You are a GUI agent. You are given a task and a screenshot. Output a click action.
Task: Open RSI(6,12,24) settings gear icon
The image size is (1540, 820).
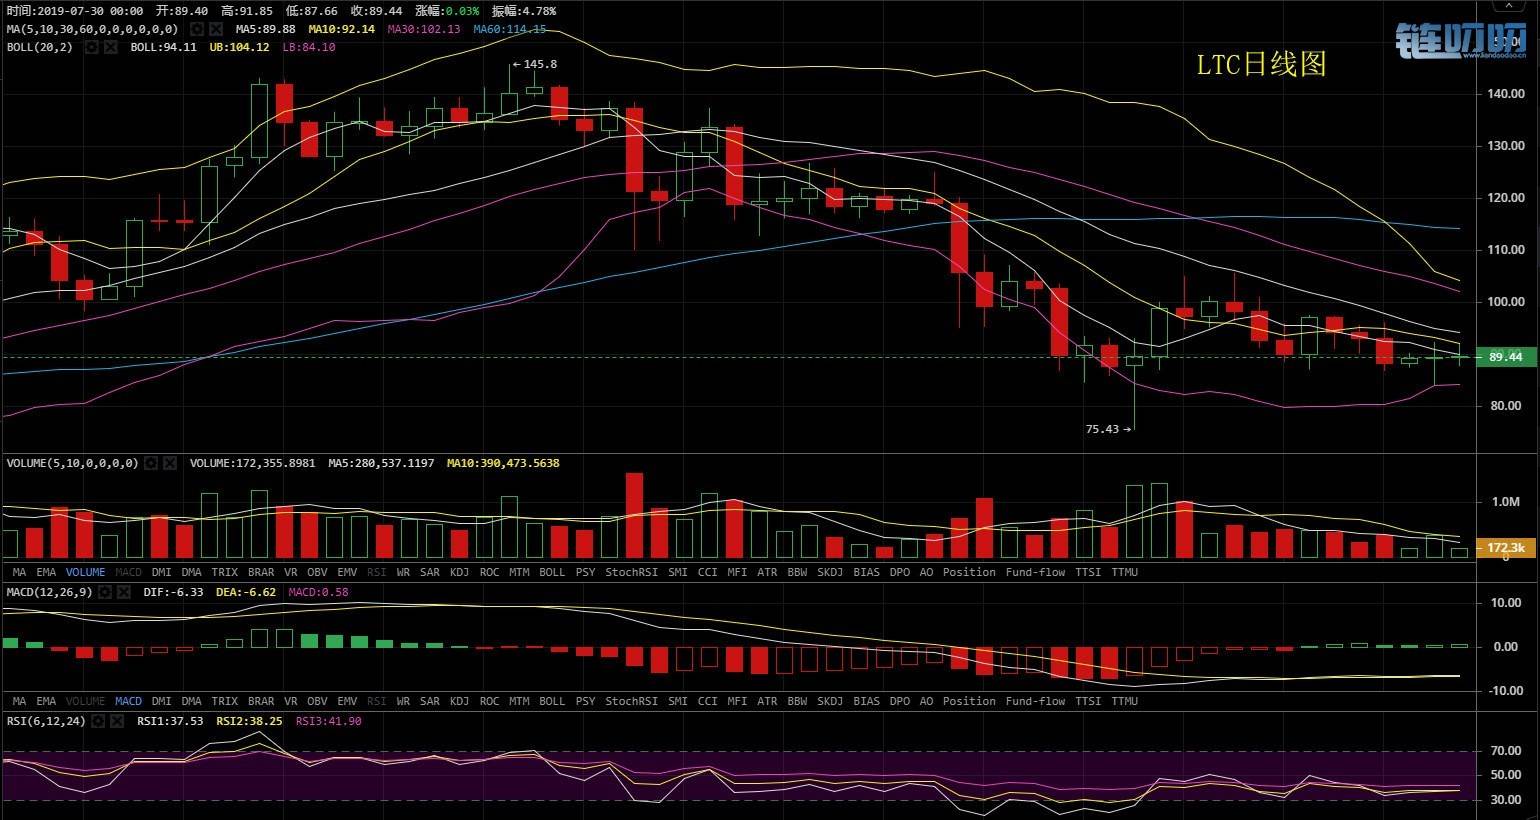[x=98, y=721]
